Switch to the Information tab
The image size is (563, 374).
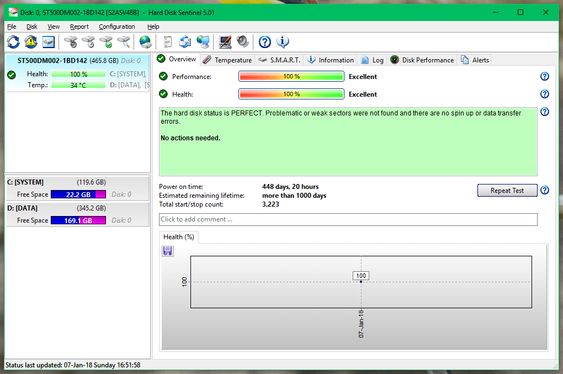coord(331,60)
